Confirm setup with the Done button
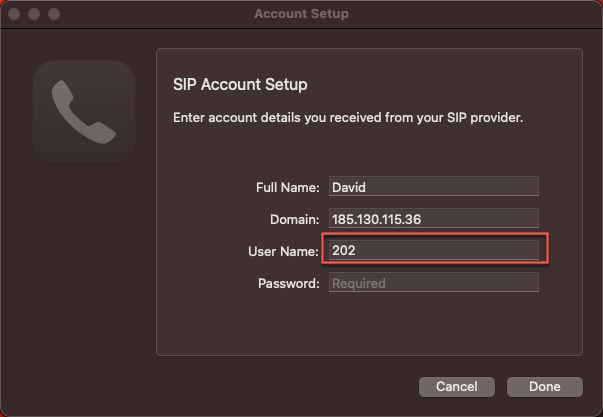603x417 pixels. pos(545,386)
